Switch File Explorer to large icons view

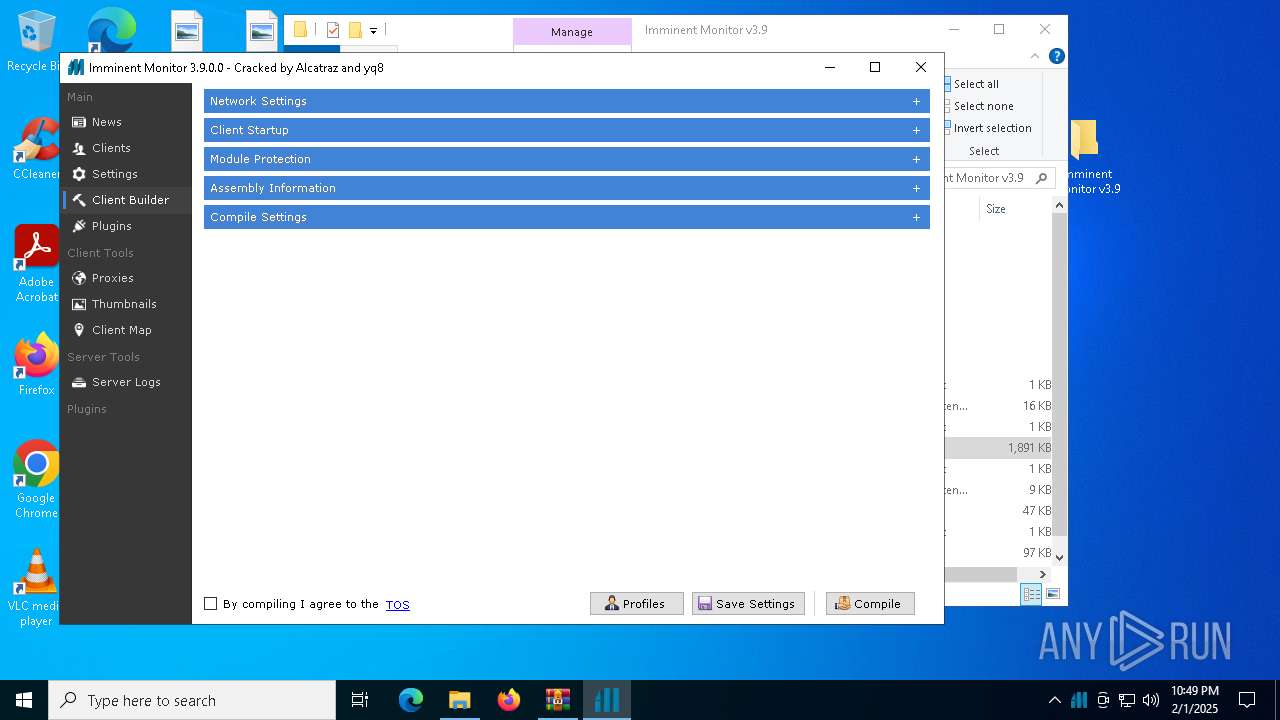tap(1053, 594)
